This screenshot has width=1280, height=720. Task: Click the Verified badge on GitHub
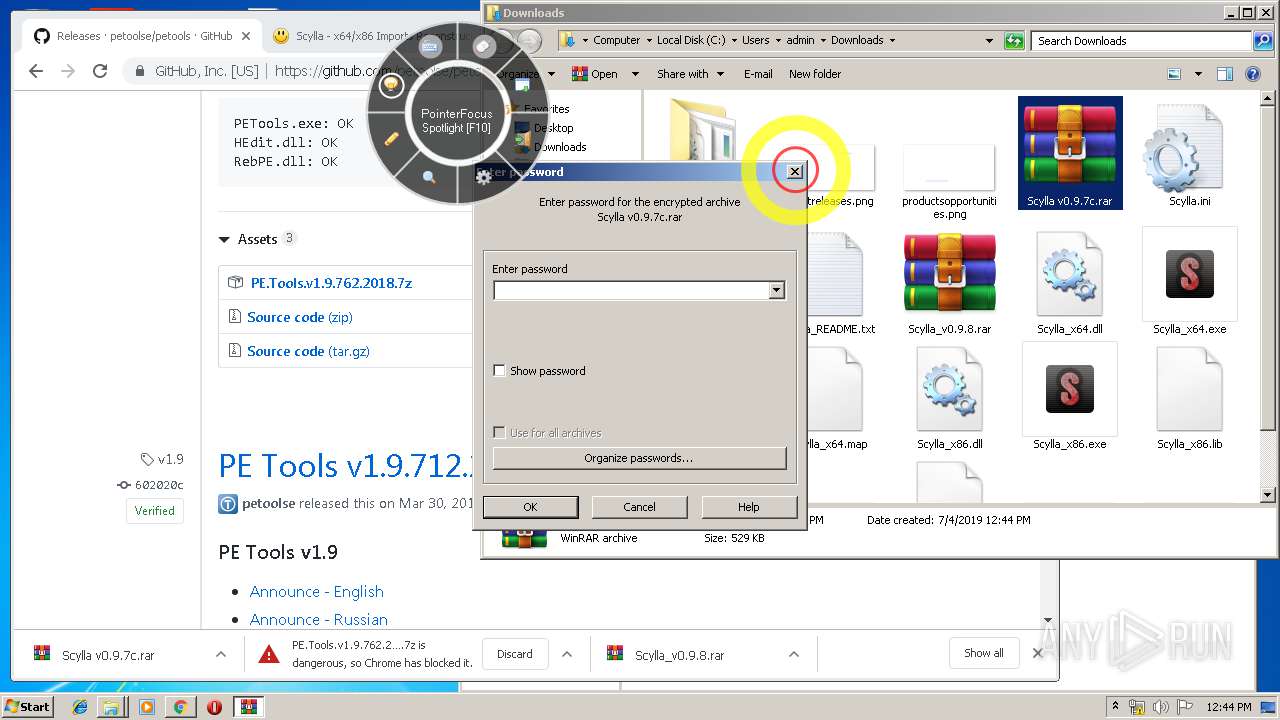tap(155, 510)
